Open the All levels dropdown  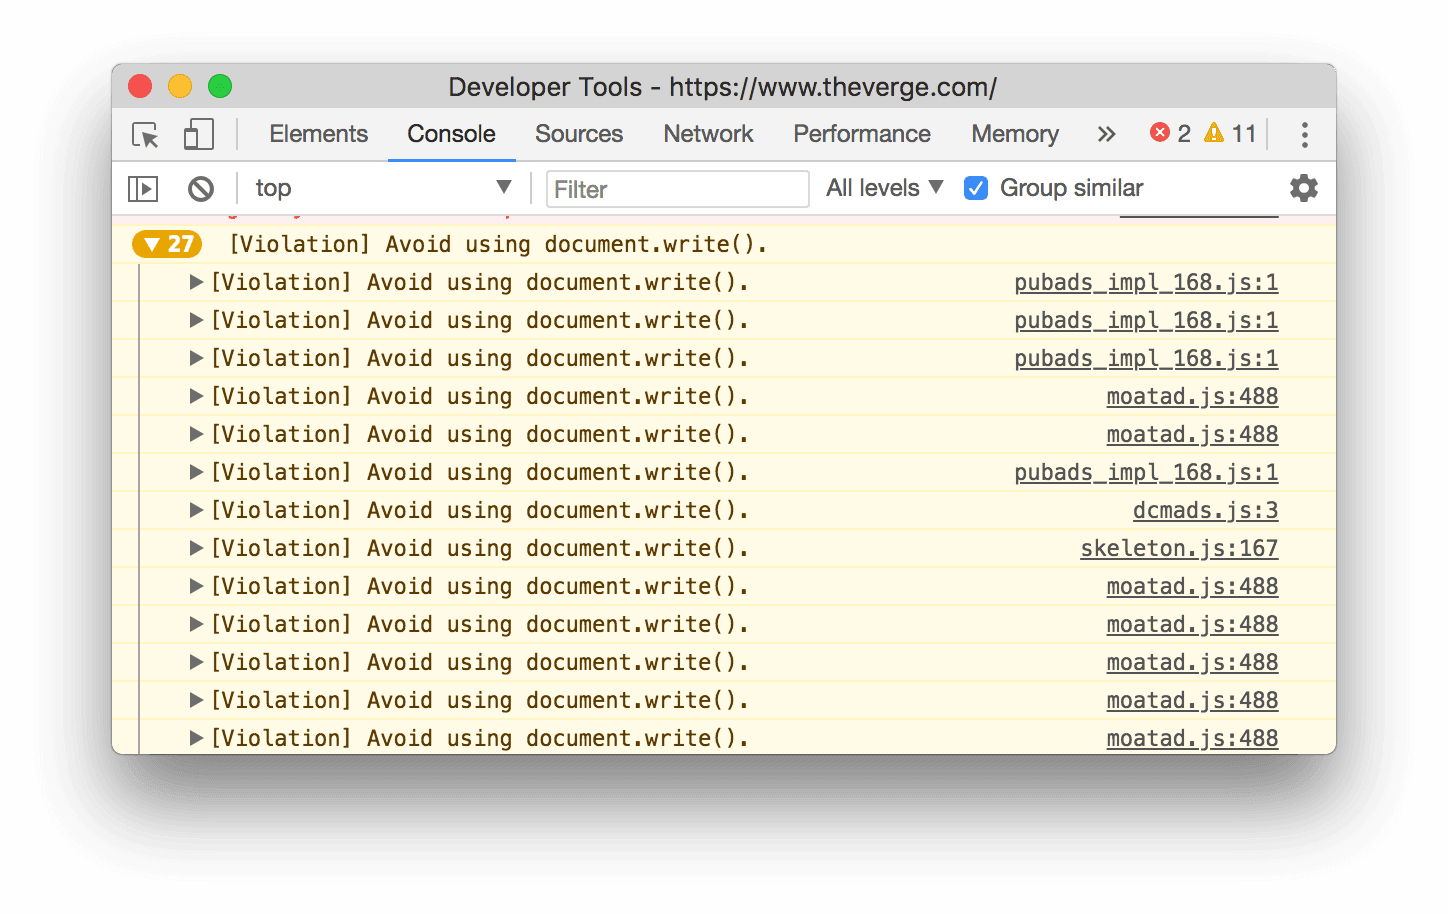tap(884, 188)
